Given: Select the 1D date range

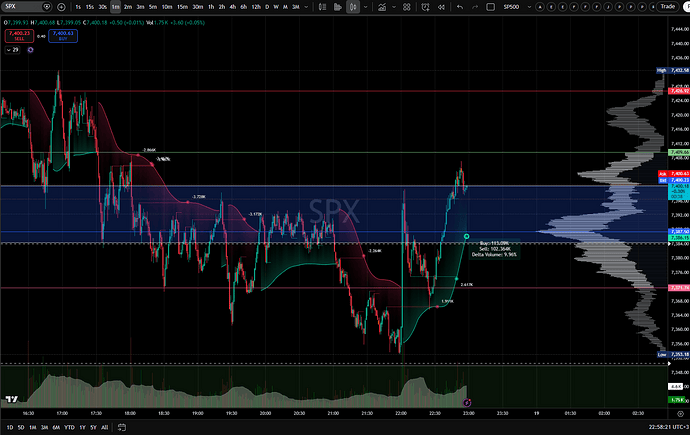Looking at the screenshot, I should (9, 427).
